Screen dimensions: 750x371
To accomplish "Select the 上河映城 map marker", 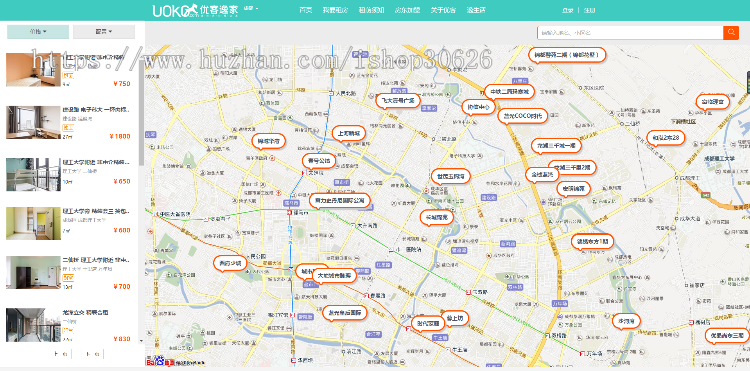I will tap(349, 133).
